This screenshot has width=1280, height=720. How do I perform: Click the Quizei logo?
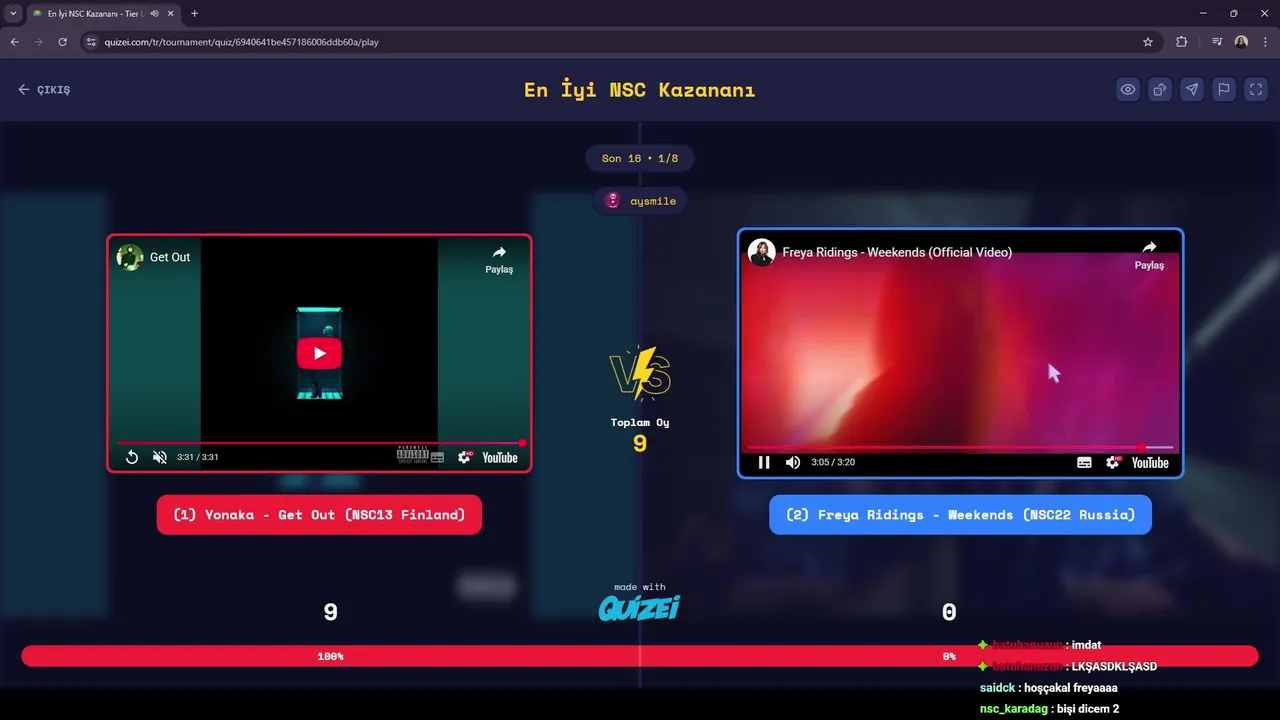tap(639, 607)
